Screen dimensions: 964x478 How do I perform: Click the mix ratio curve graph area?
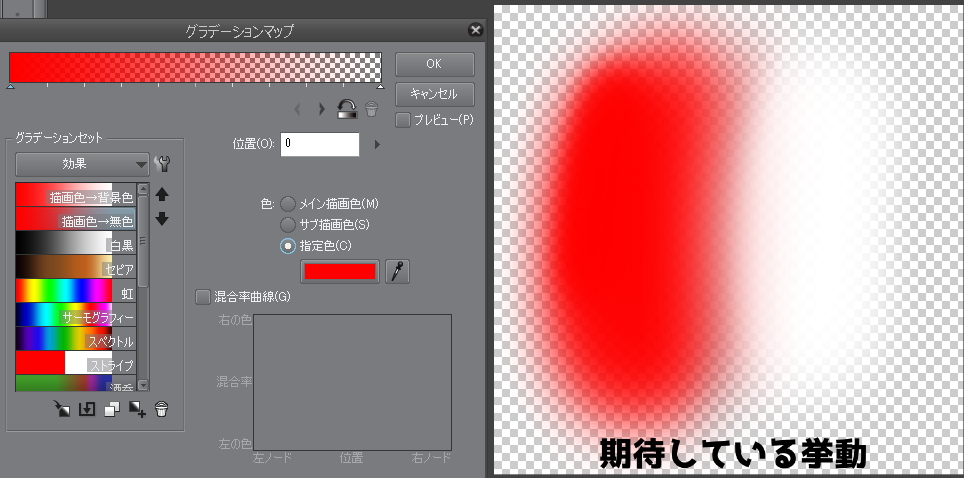tap(353, 382)
